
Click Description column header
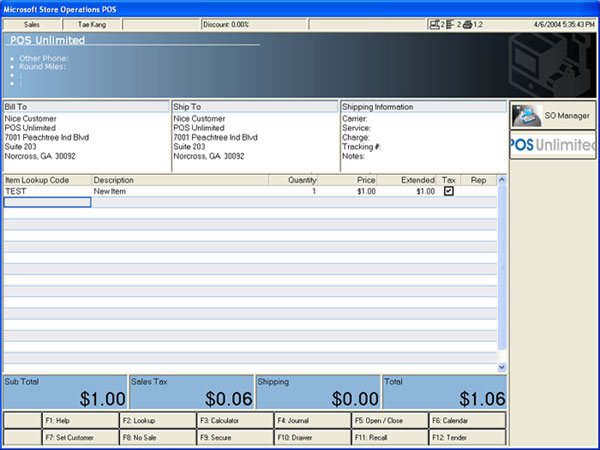(180, 180)
